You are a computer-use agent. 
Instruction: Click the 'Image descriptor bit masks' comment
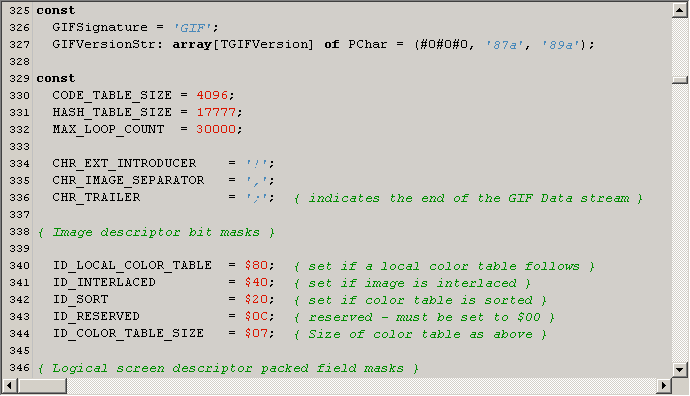point(156,232)
